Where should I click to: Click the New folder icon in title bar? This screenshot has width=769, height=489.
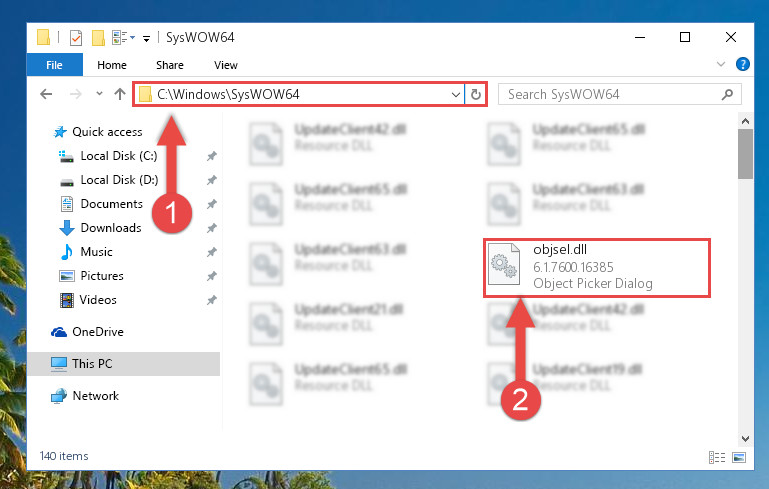(x=98, y=38)
